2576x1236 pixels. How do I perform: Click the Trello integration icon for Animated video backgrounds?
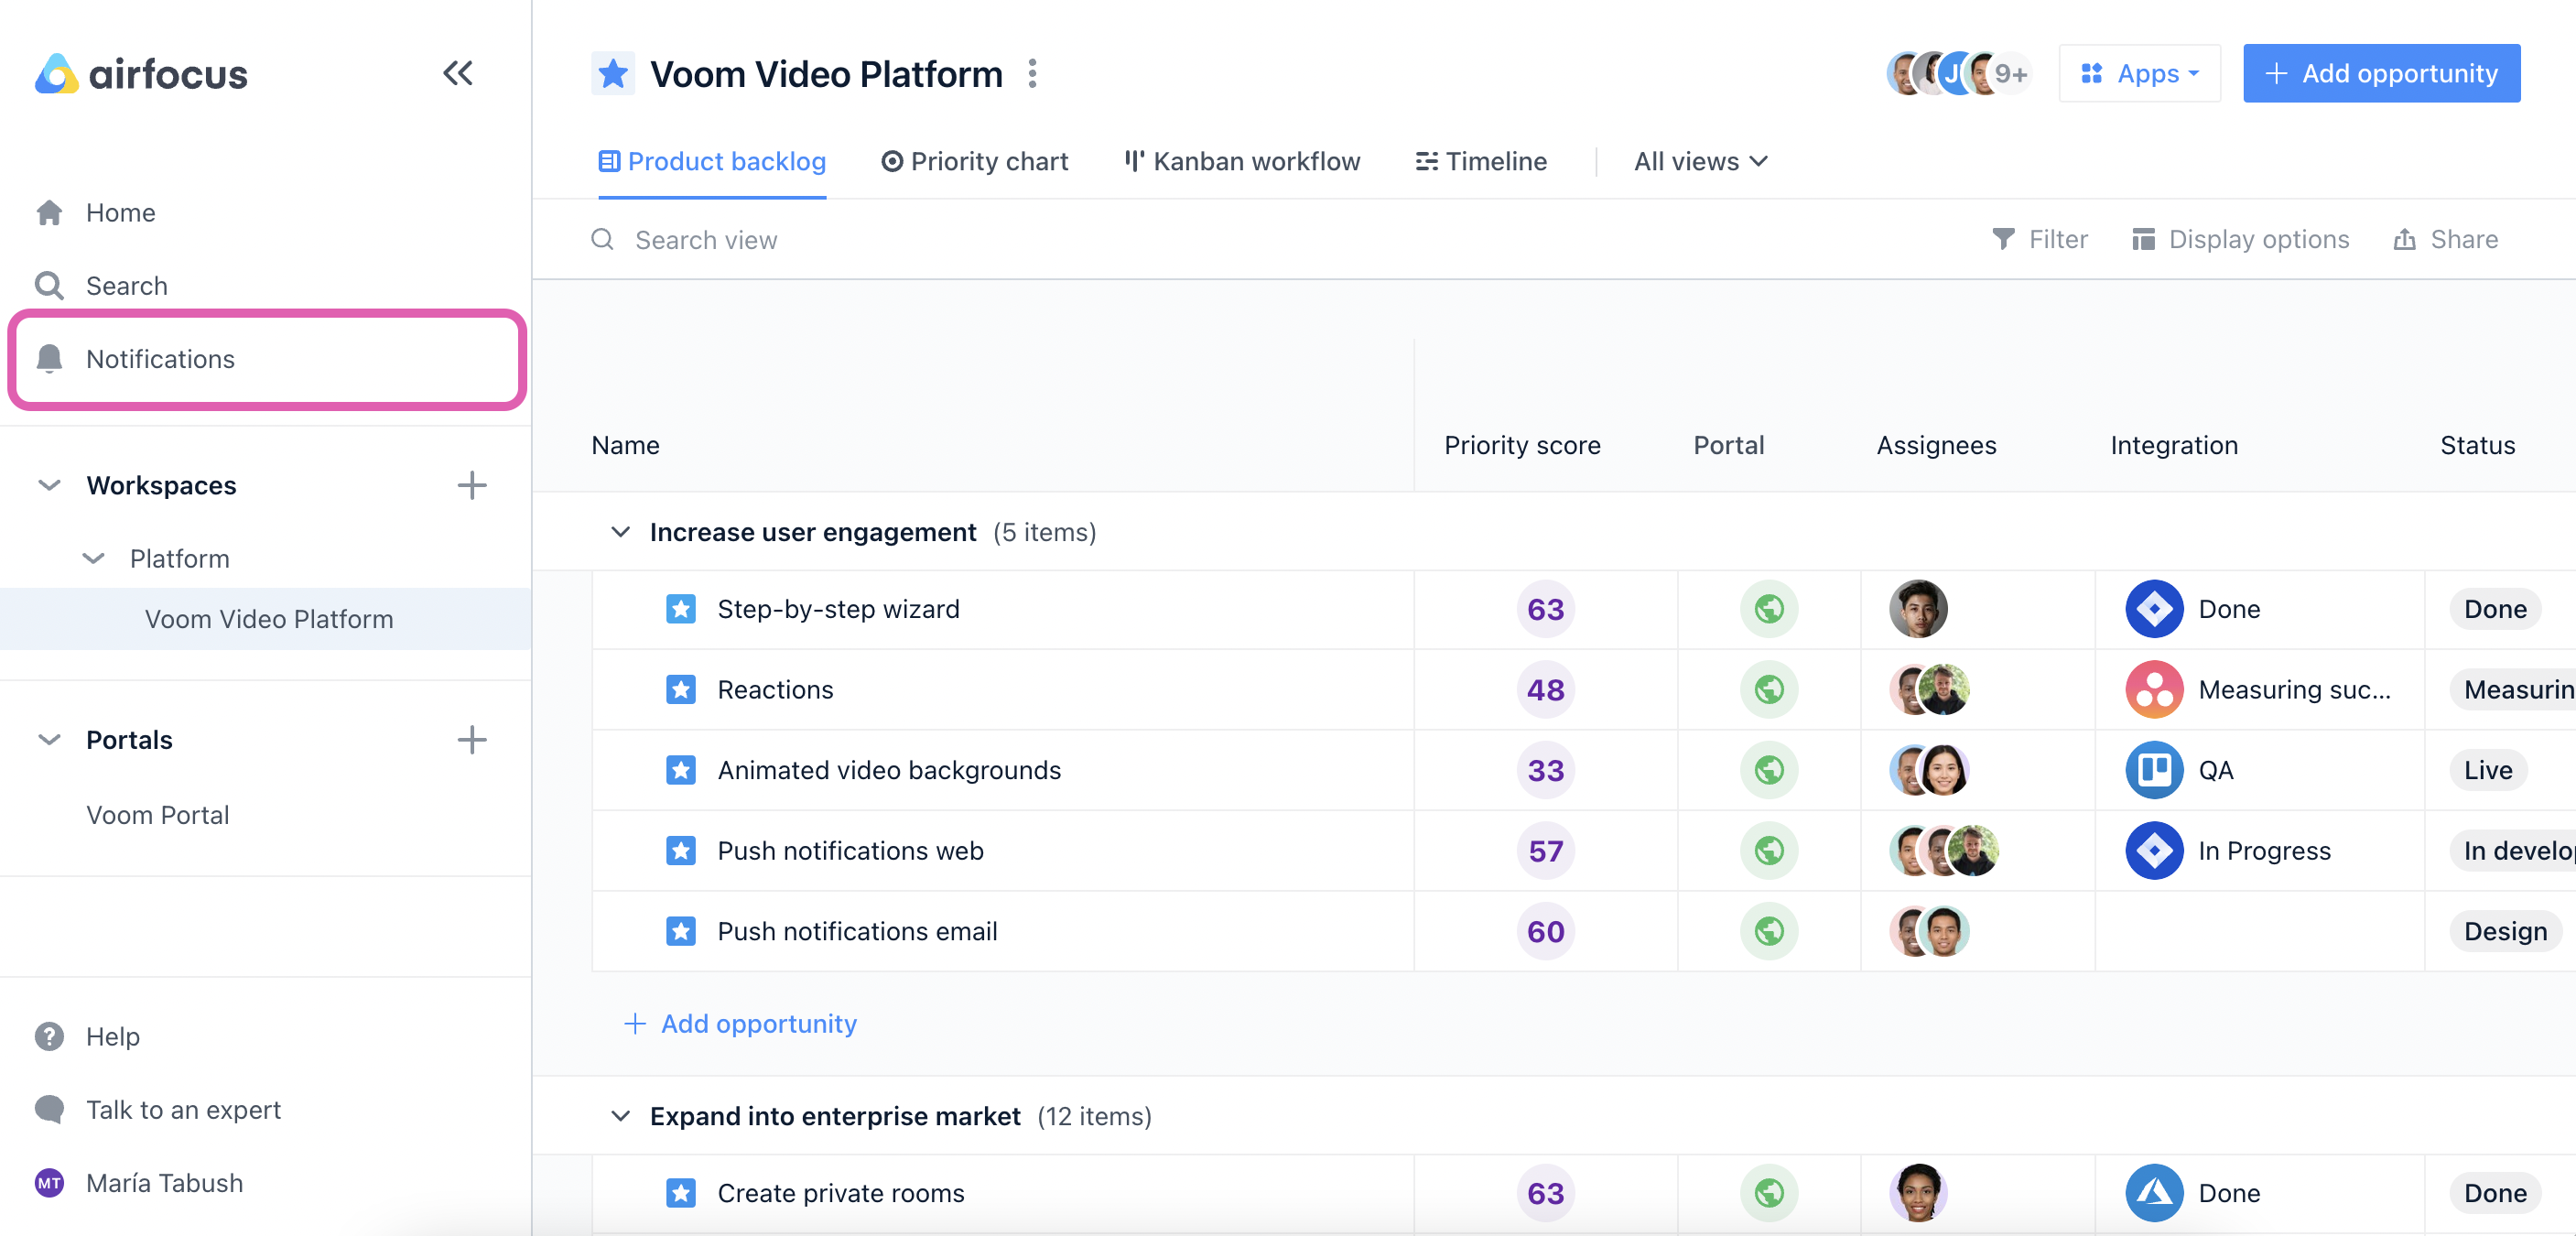click(2154, 770)
